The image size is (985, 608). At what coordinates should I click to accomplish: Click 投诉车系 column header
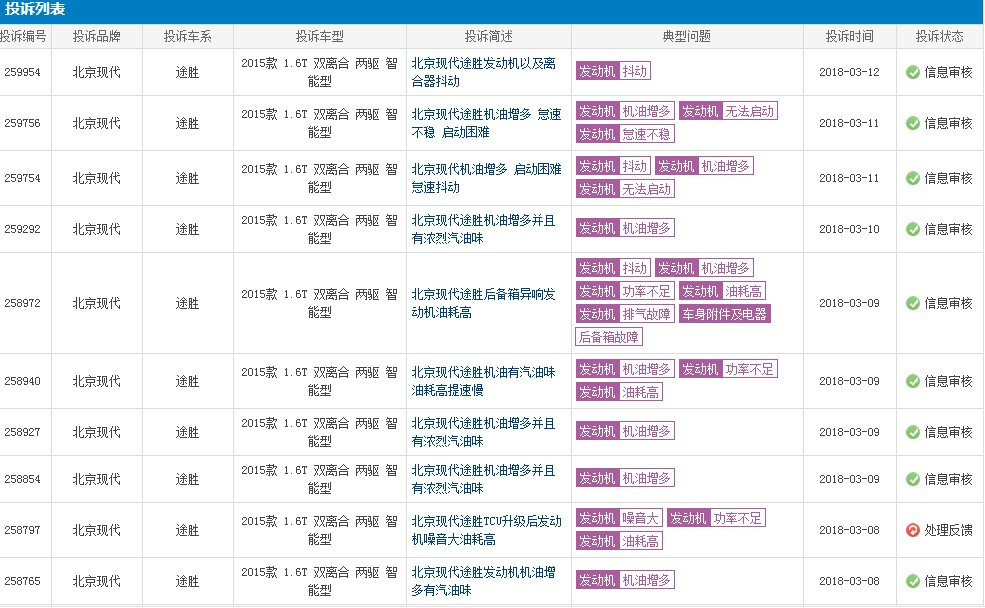tap(187, 36)
